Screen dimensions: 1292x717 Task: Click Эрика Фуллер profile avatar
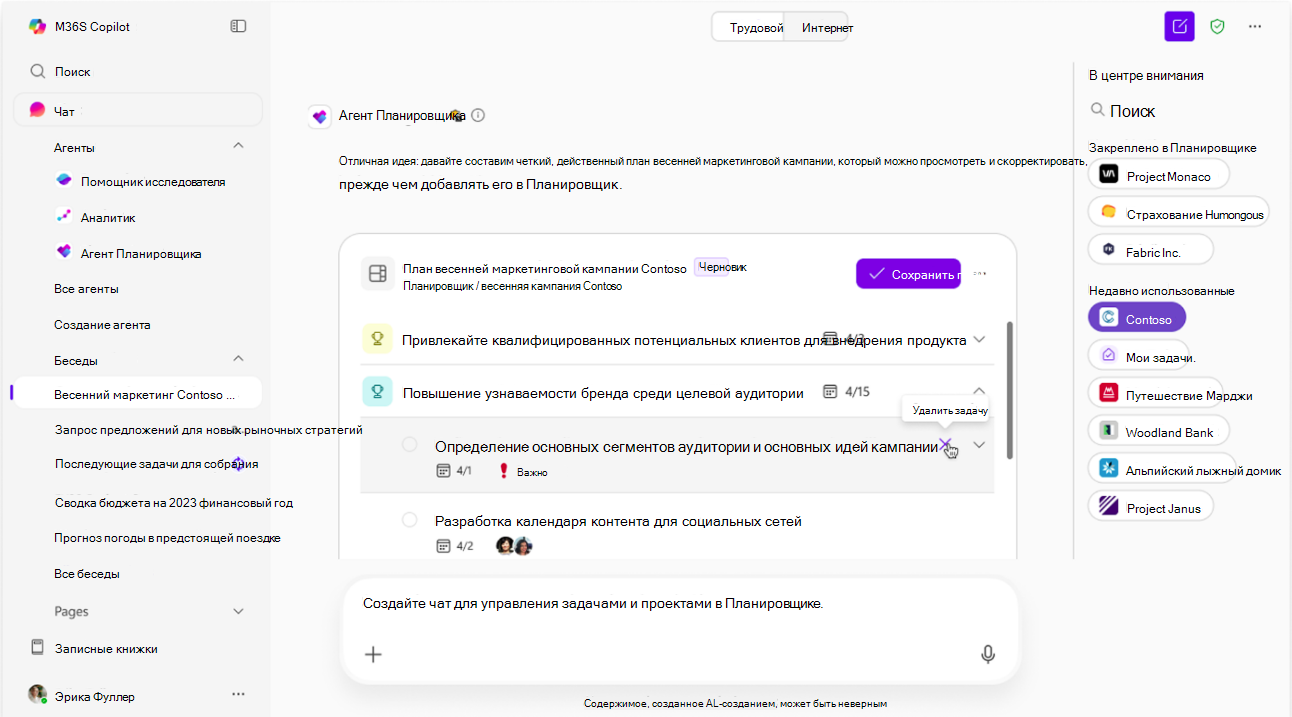[37, 694]
